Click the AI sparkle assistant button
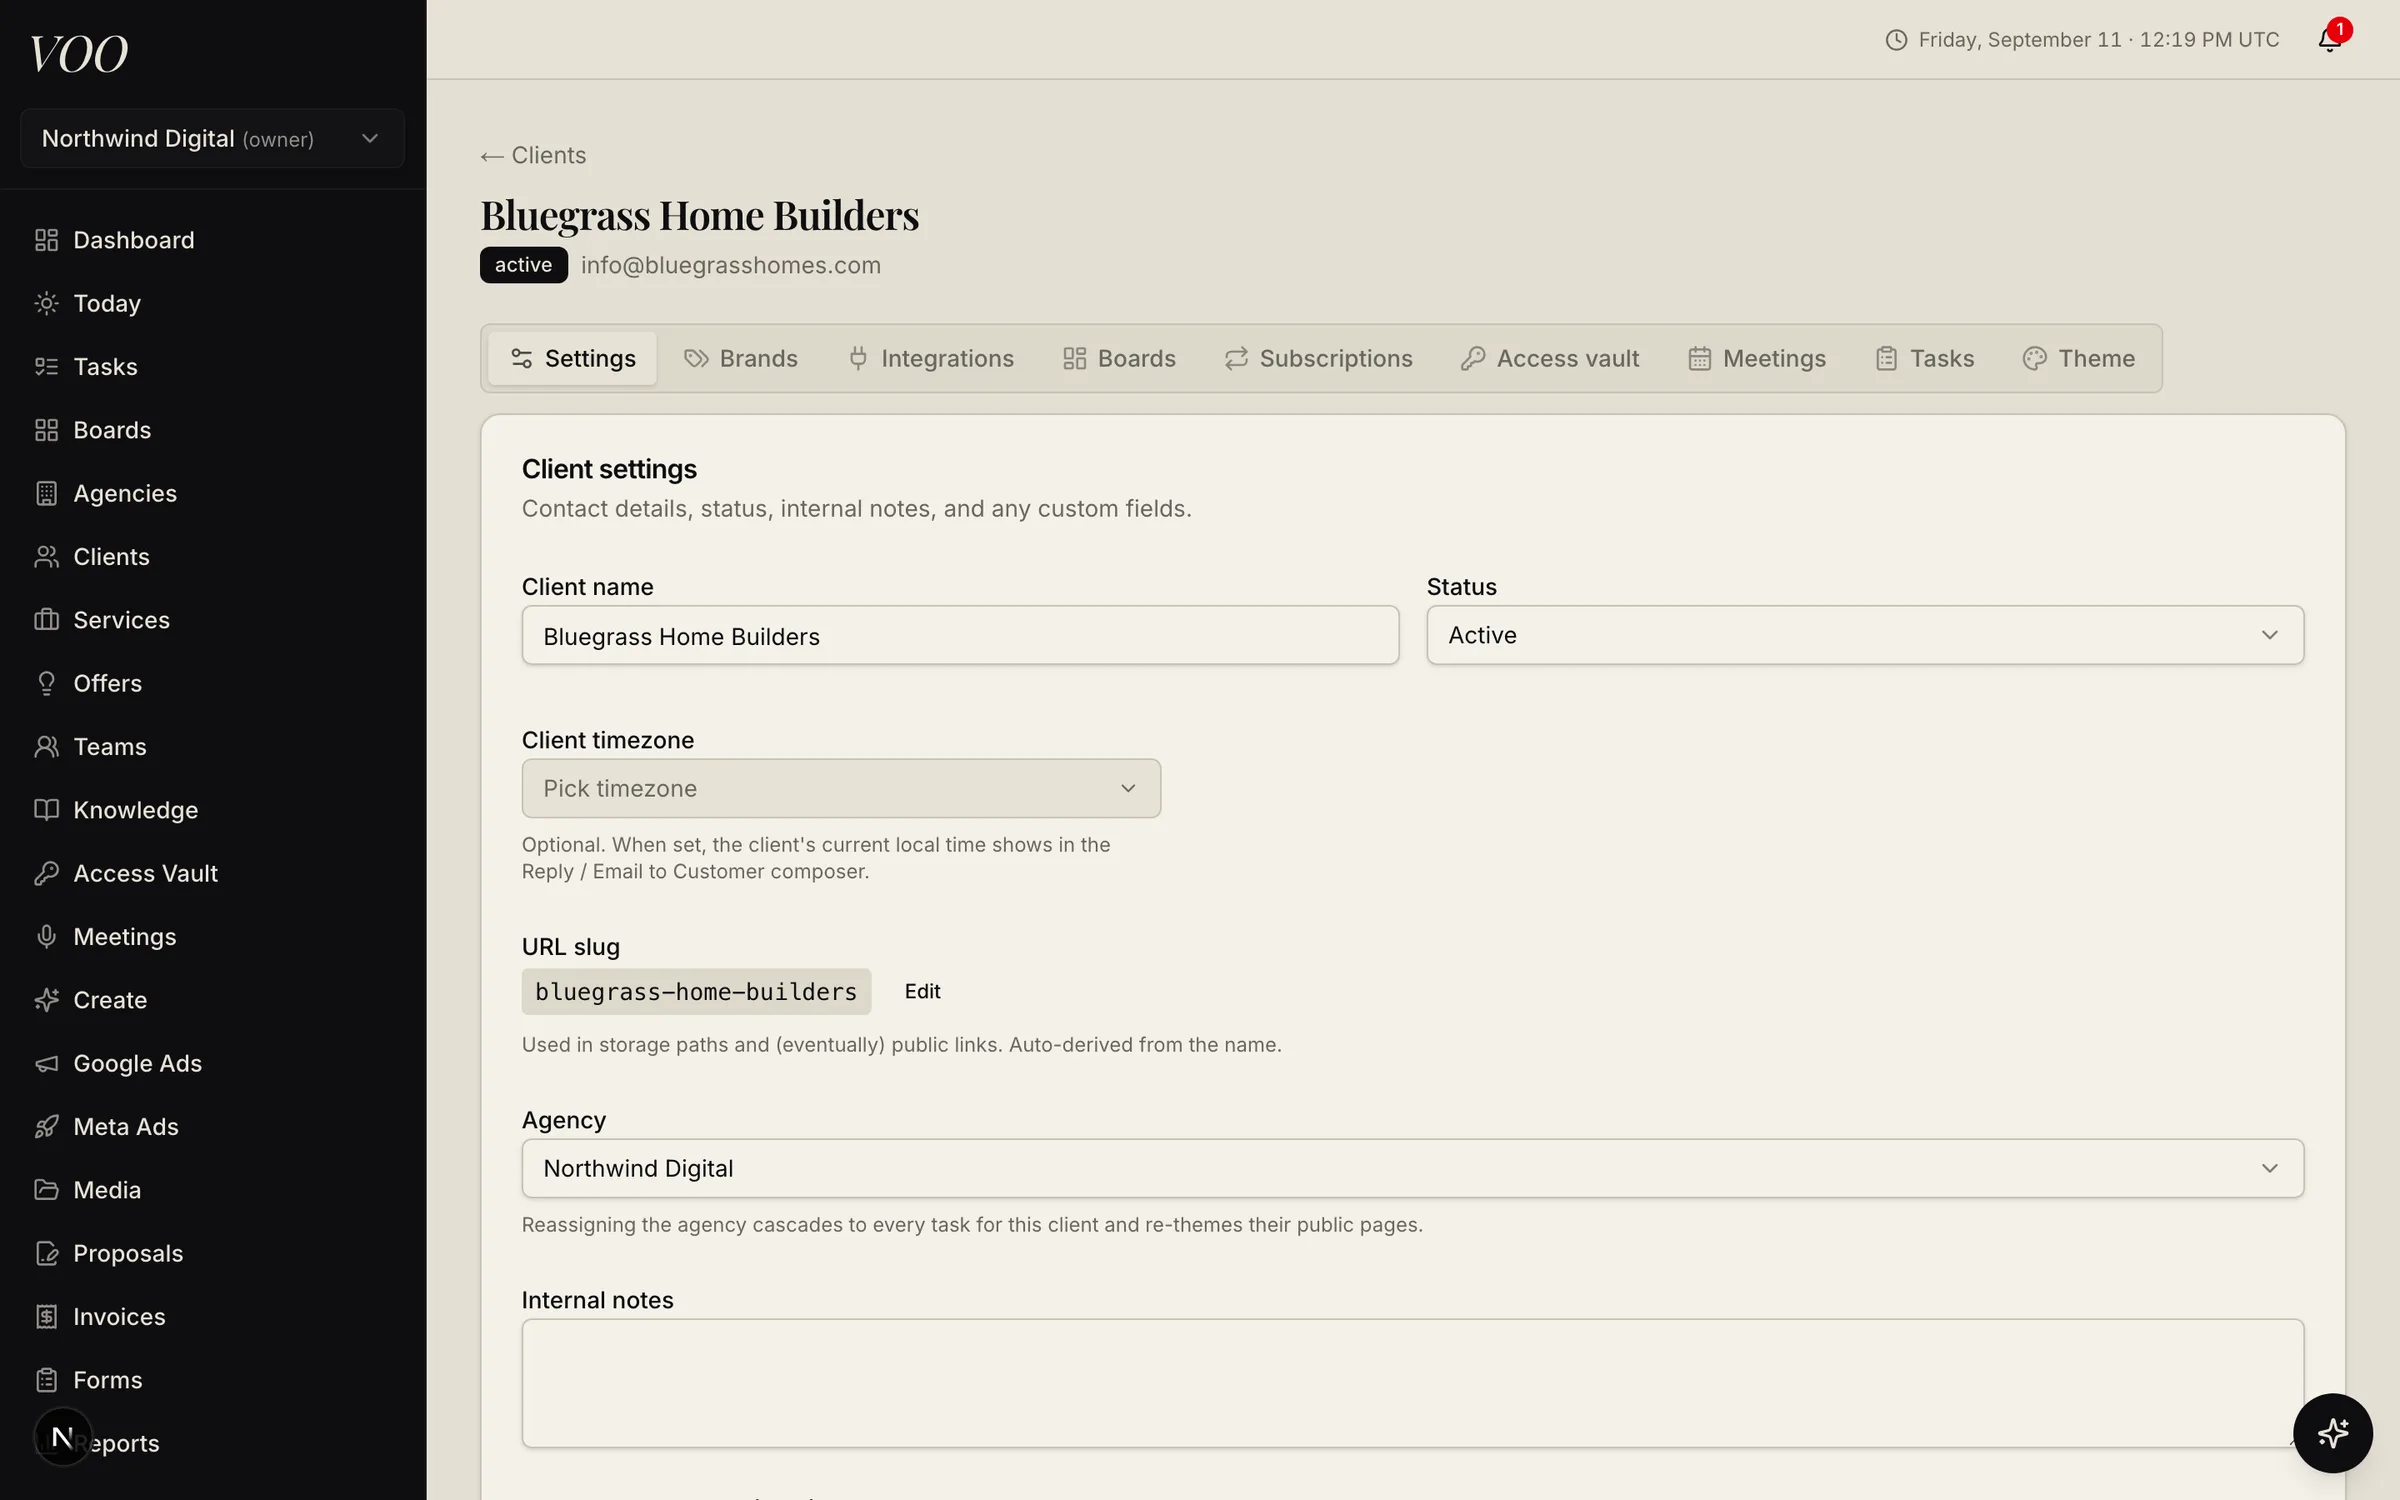The width and height of the screenshot is (2400, 1500). pos(2333,1433)
